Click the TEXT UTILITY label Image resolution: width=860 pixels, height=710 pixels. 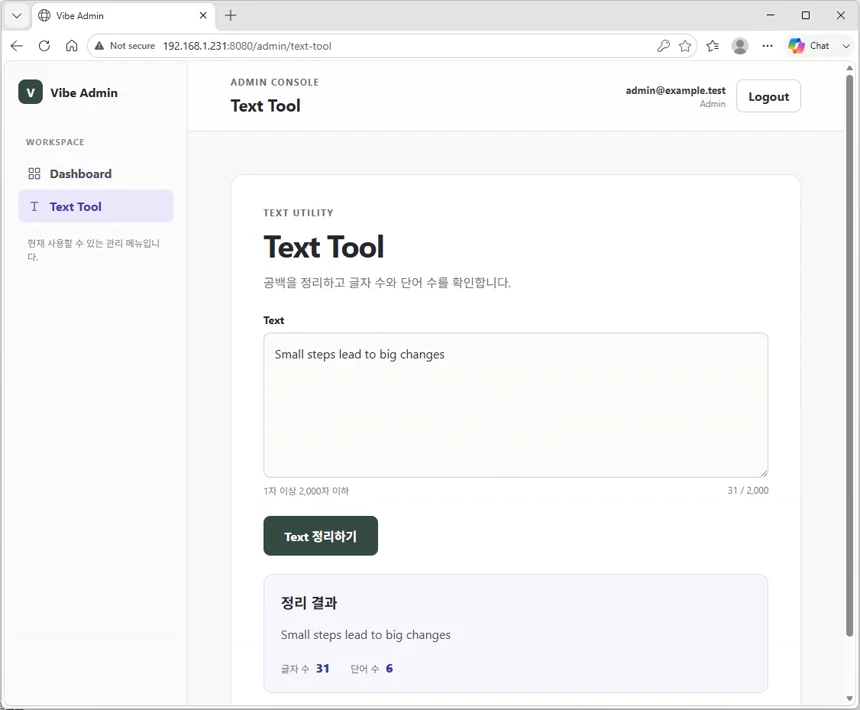(298, 213)
